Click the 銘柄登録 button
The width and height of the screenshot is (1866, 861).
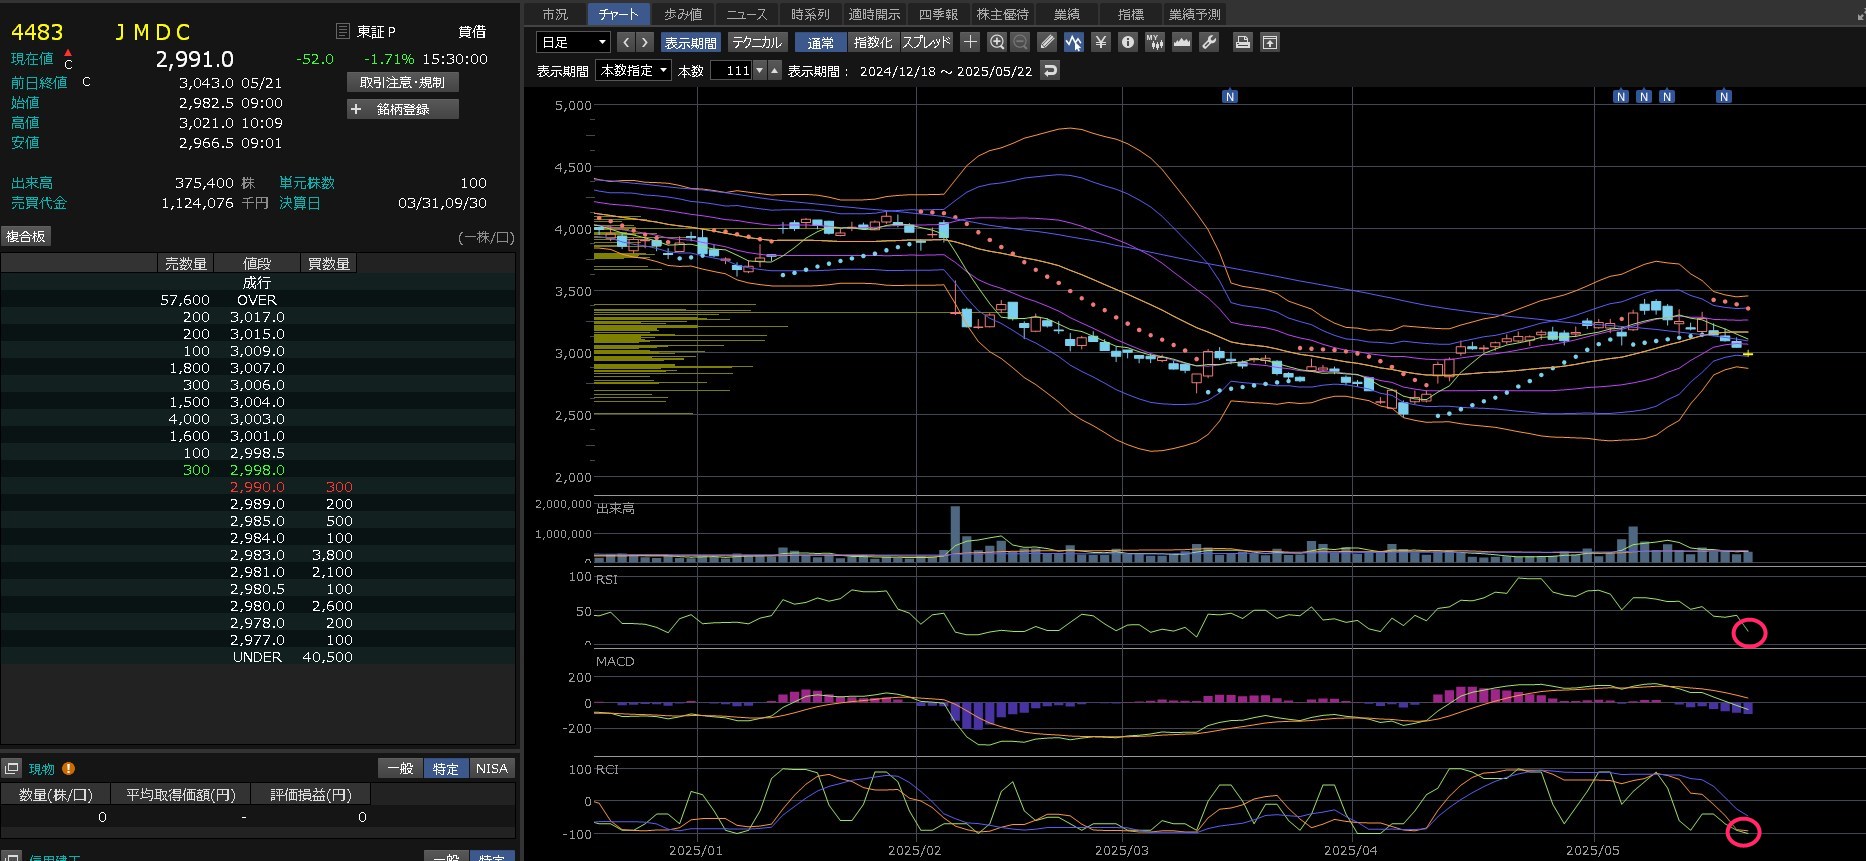[x=403, y=109]
